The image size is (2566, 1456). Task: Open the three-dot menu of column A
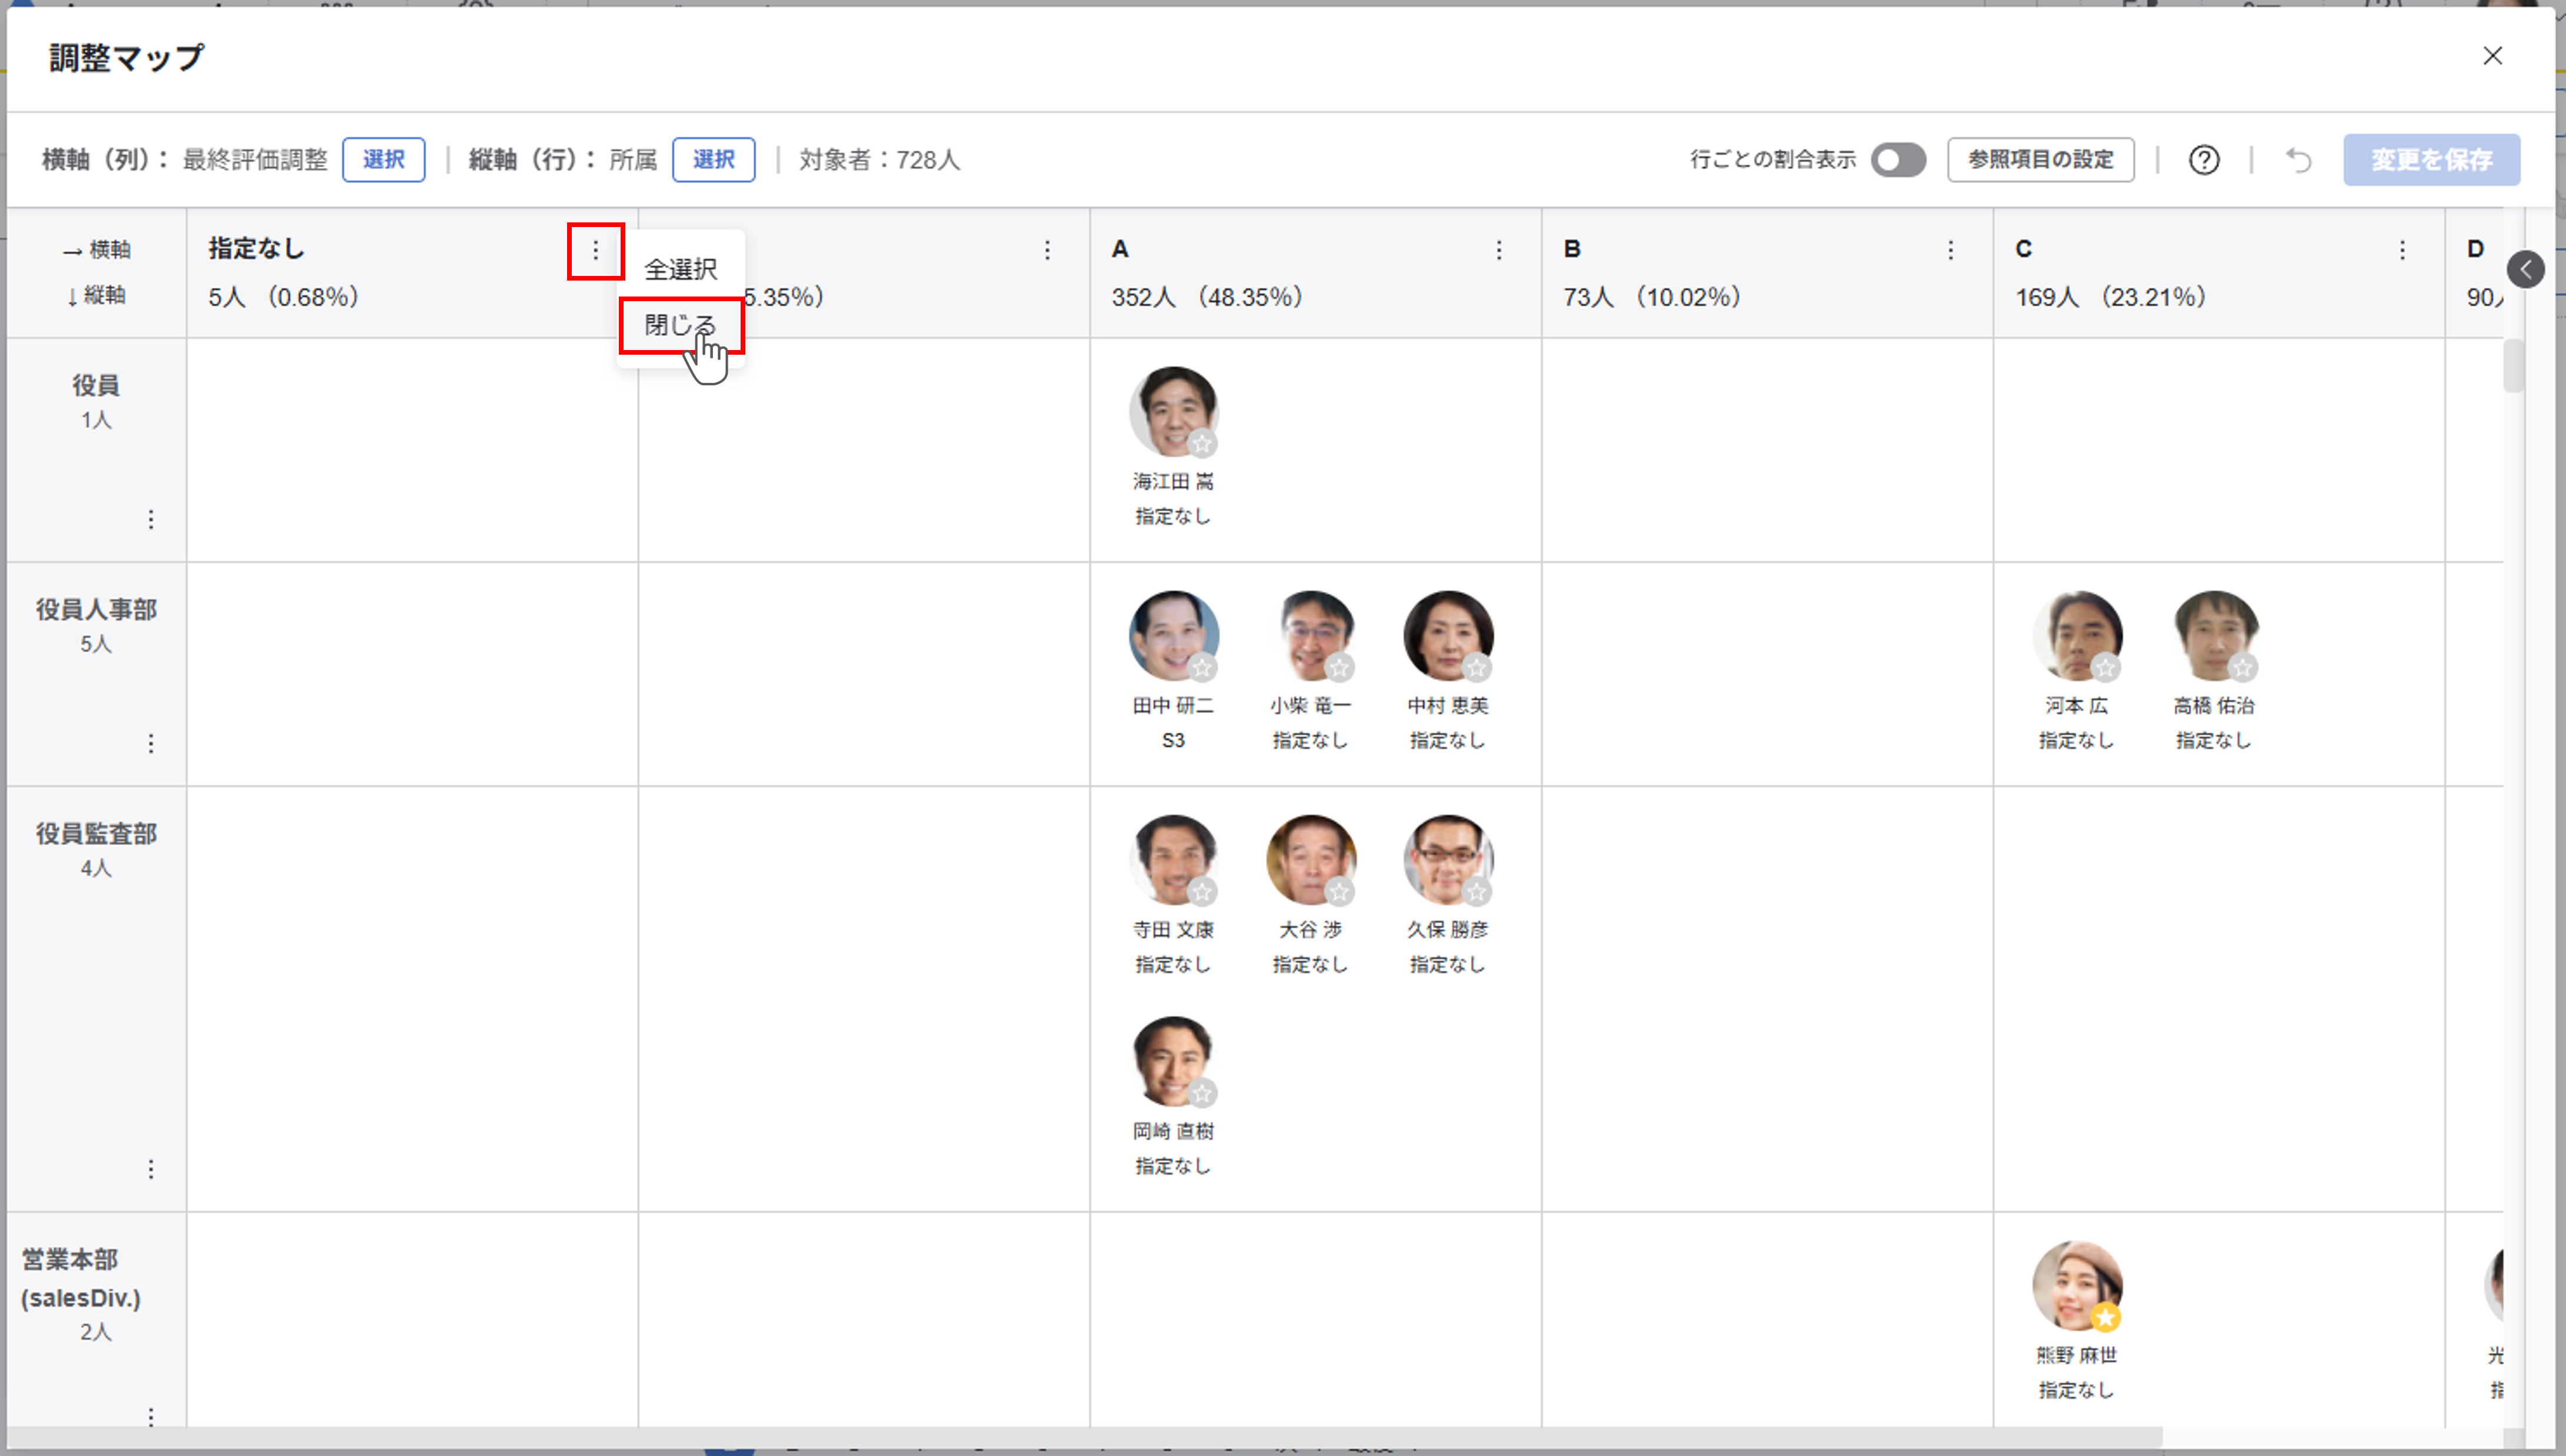tap(1498, 250)
